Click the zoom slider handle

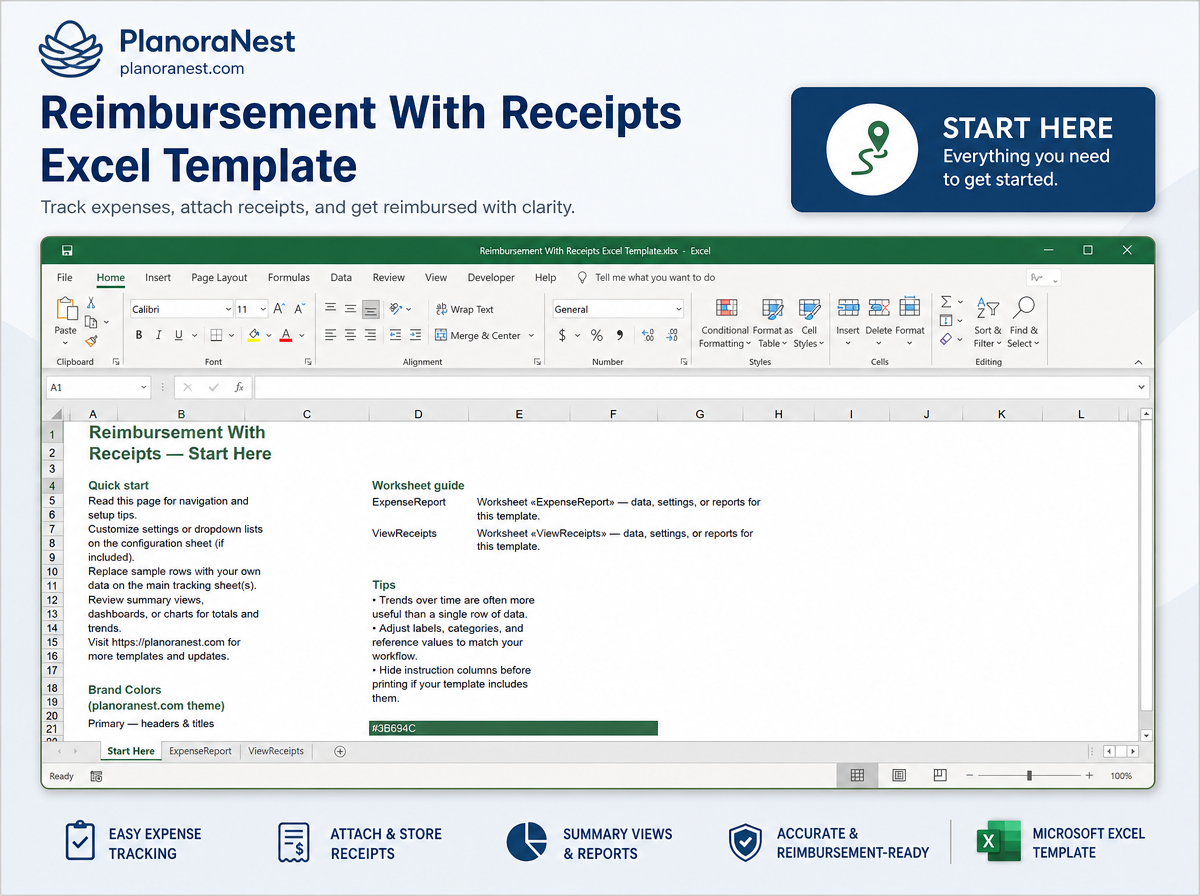pyautogui.click(x=1029, y=776)
